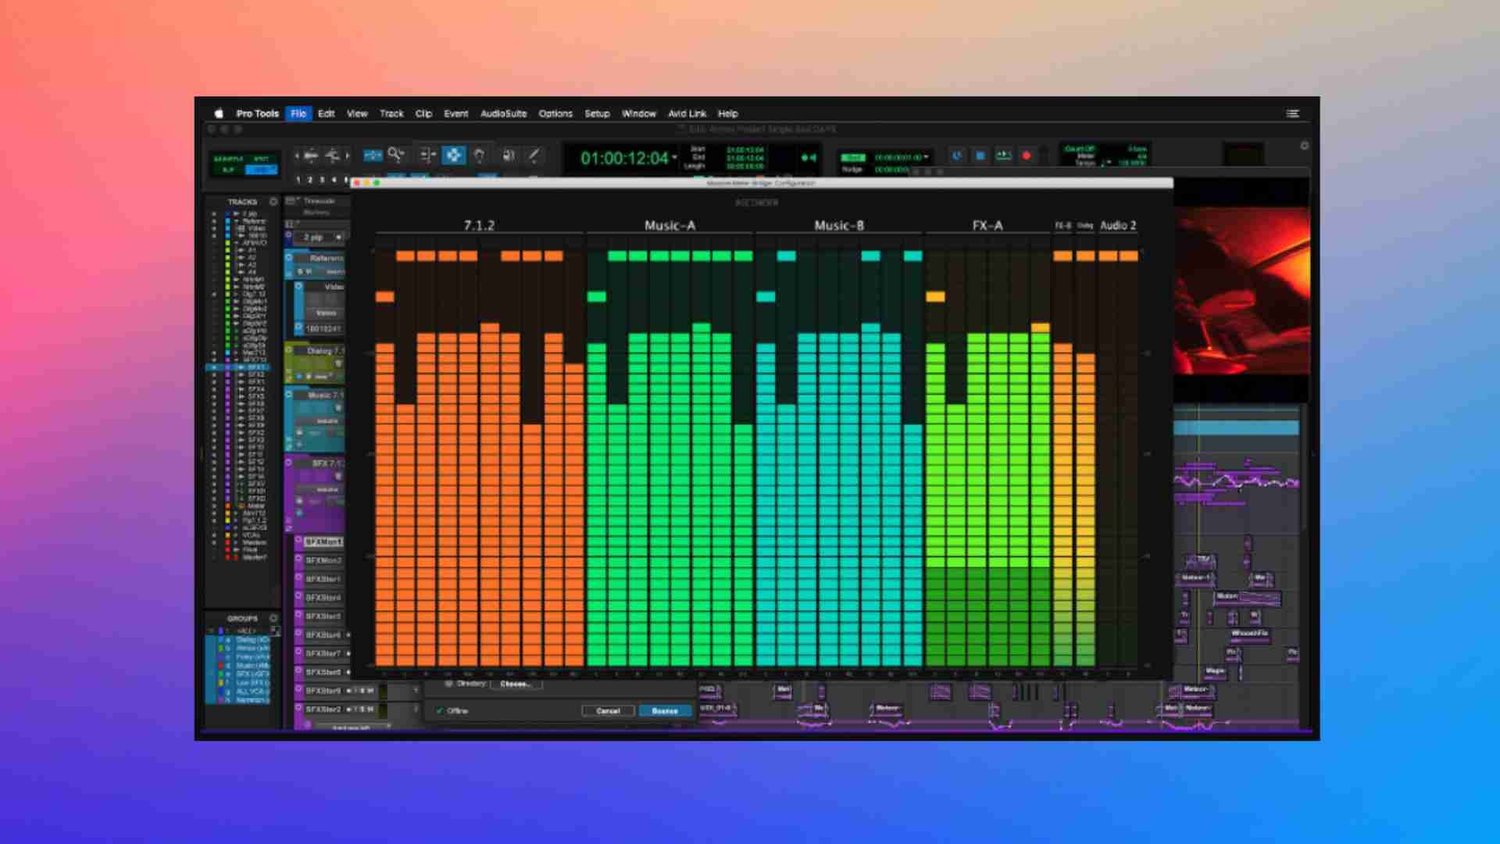Viewport: 1500px width, 844px height.
Task: Activate the Trim tool
Action: 428,153
